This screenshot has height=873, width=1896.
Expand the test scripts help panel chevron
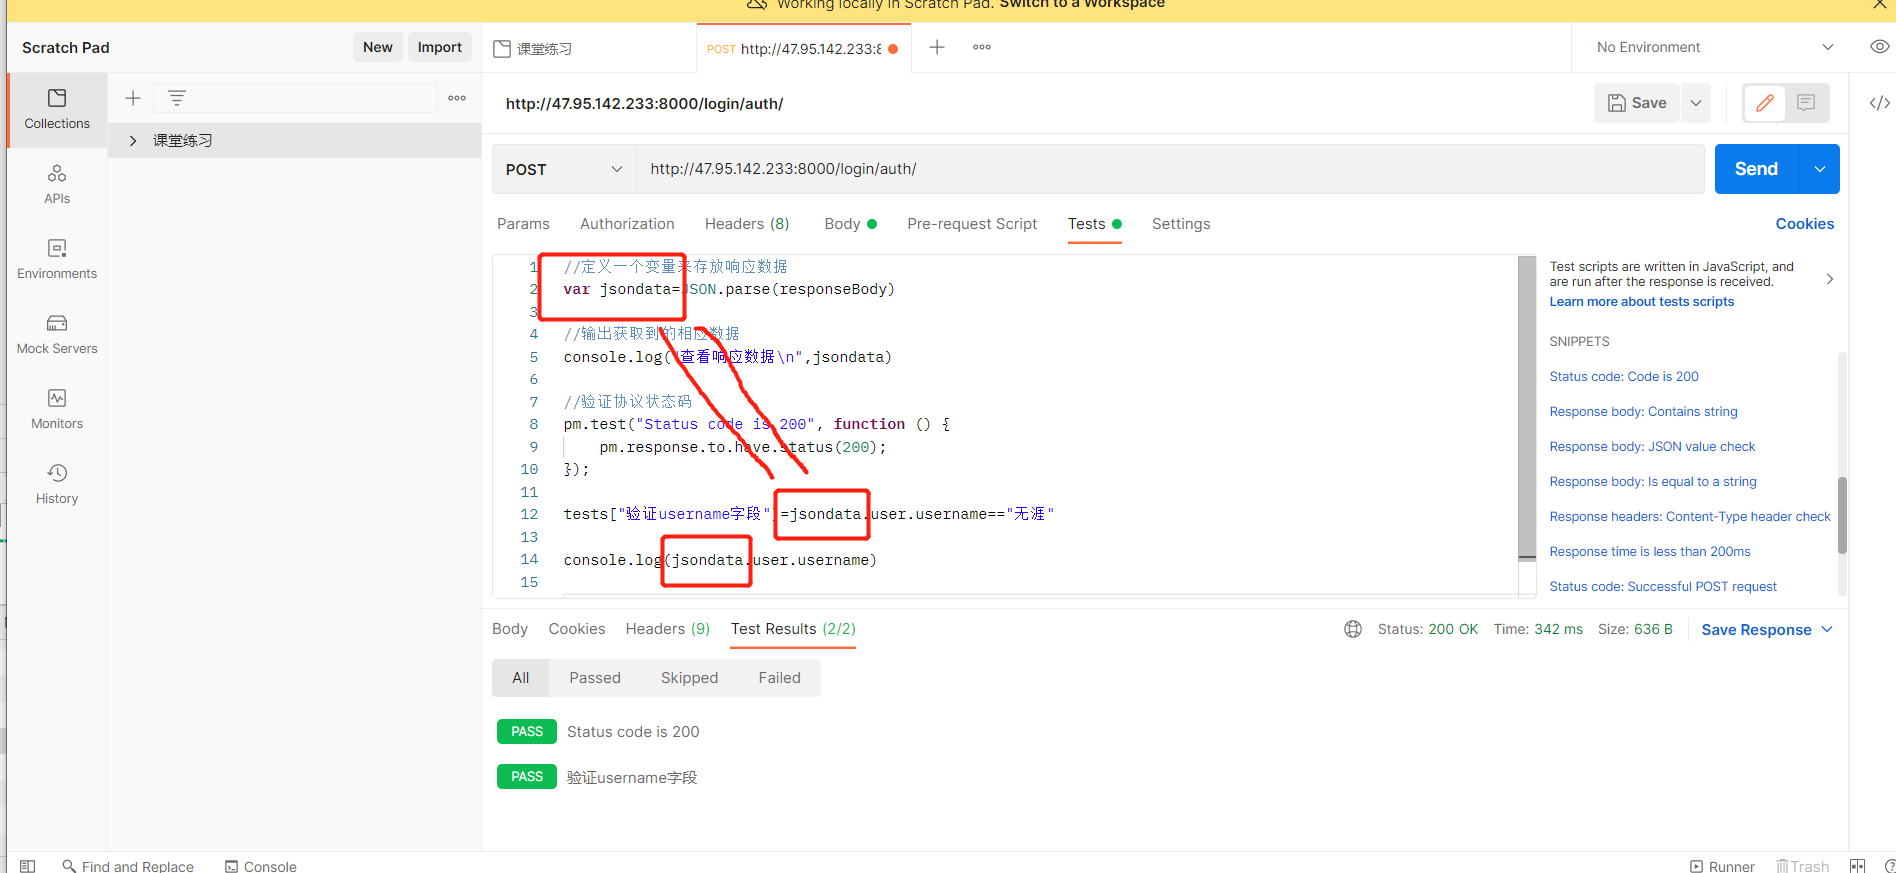pos(1830,279)
